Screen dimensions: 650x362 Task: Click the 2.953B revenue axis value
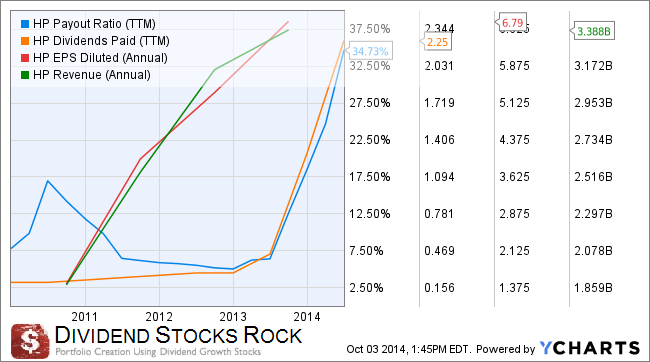[593, 103]
